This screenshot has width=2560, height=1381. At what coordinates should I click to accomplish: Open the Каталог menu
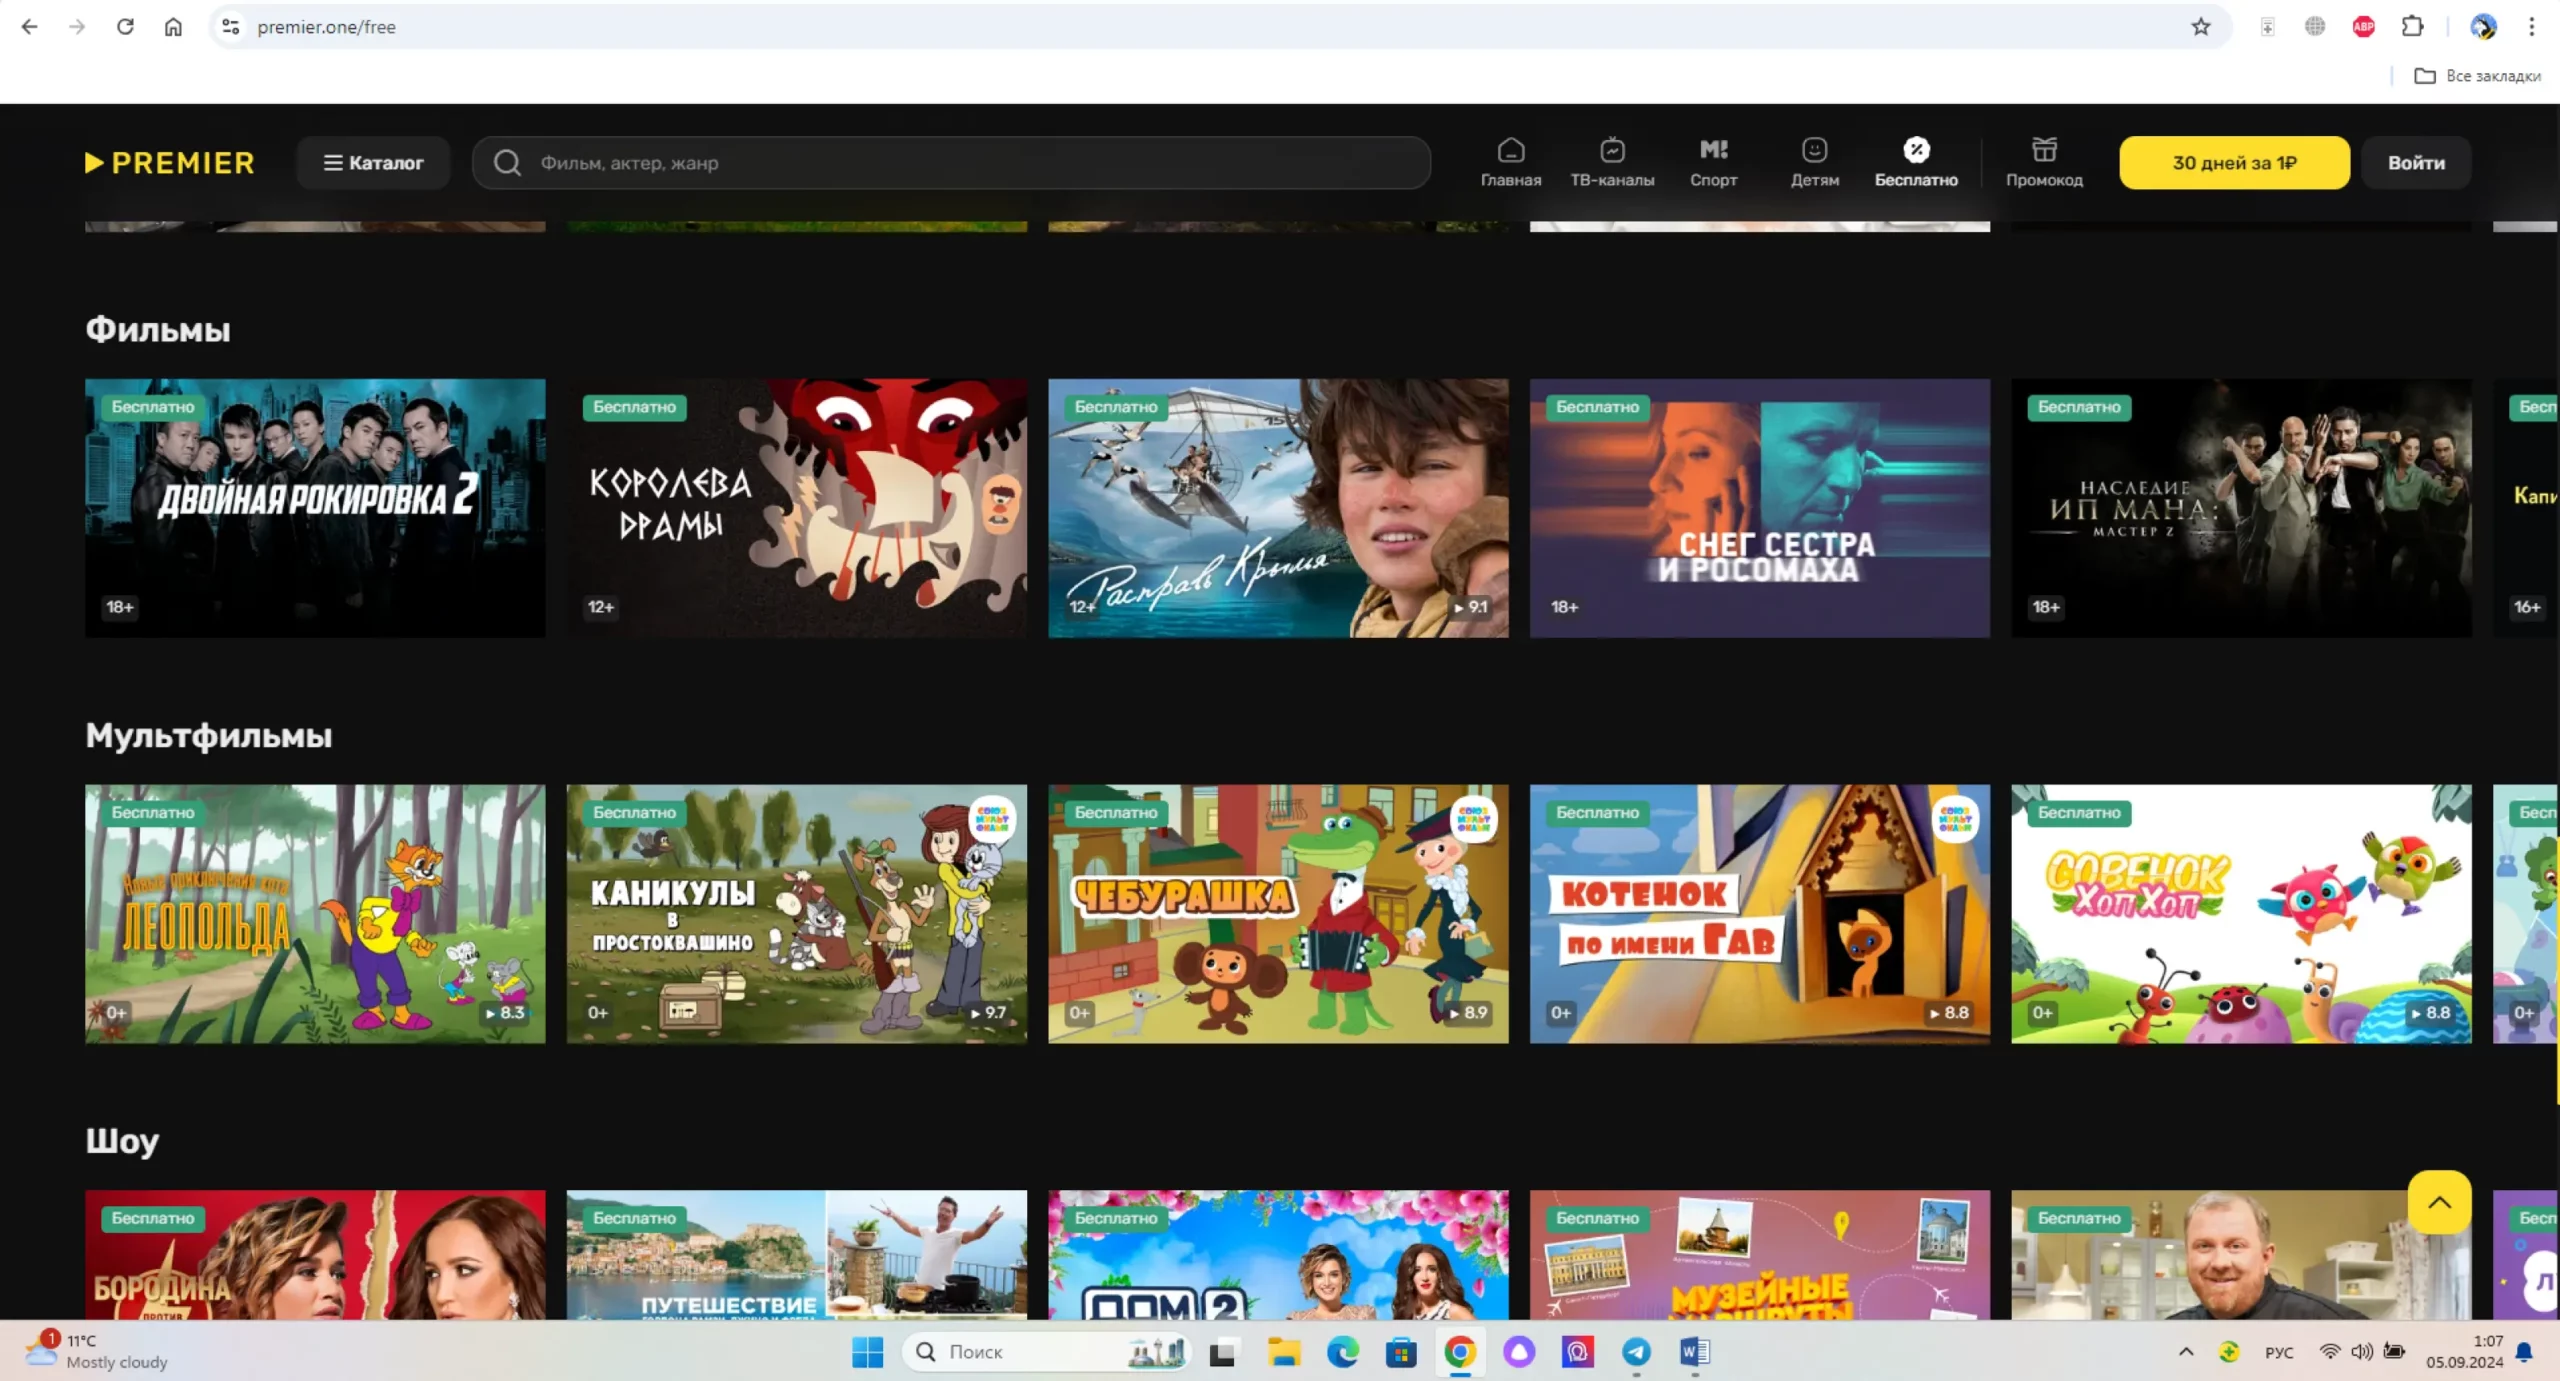pos(373,162)
